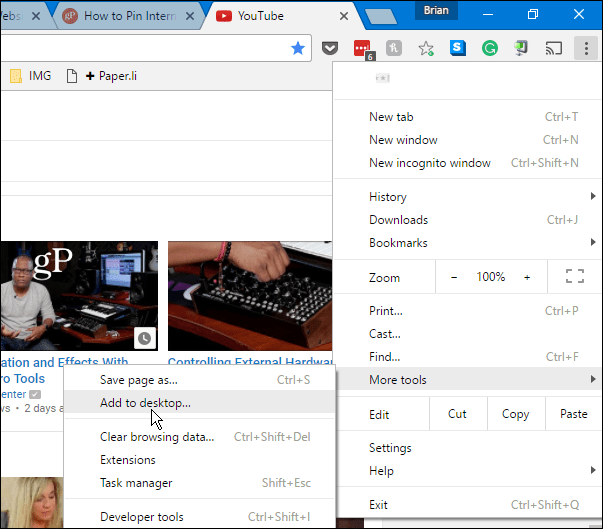Expand the More tools submenu
The image size is (603, 529).
tap(467, 380)
